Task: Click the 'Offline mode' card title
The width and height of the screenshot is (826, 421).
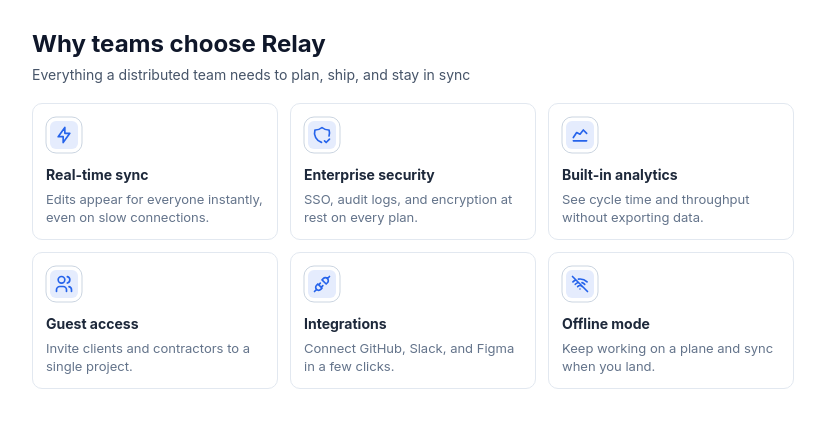Action: 606,324
